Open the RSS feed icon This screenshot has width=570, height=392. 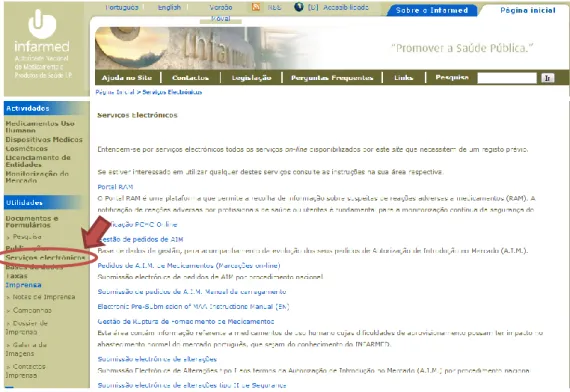(x=256, y=7)
